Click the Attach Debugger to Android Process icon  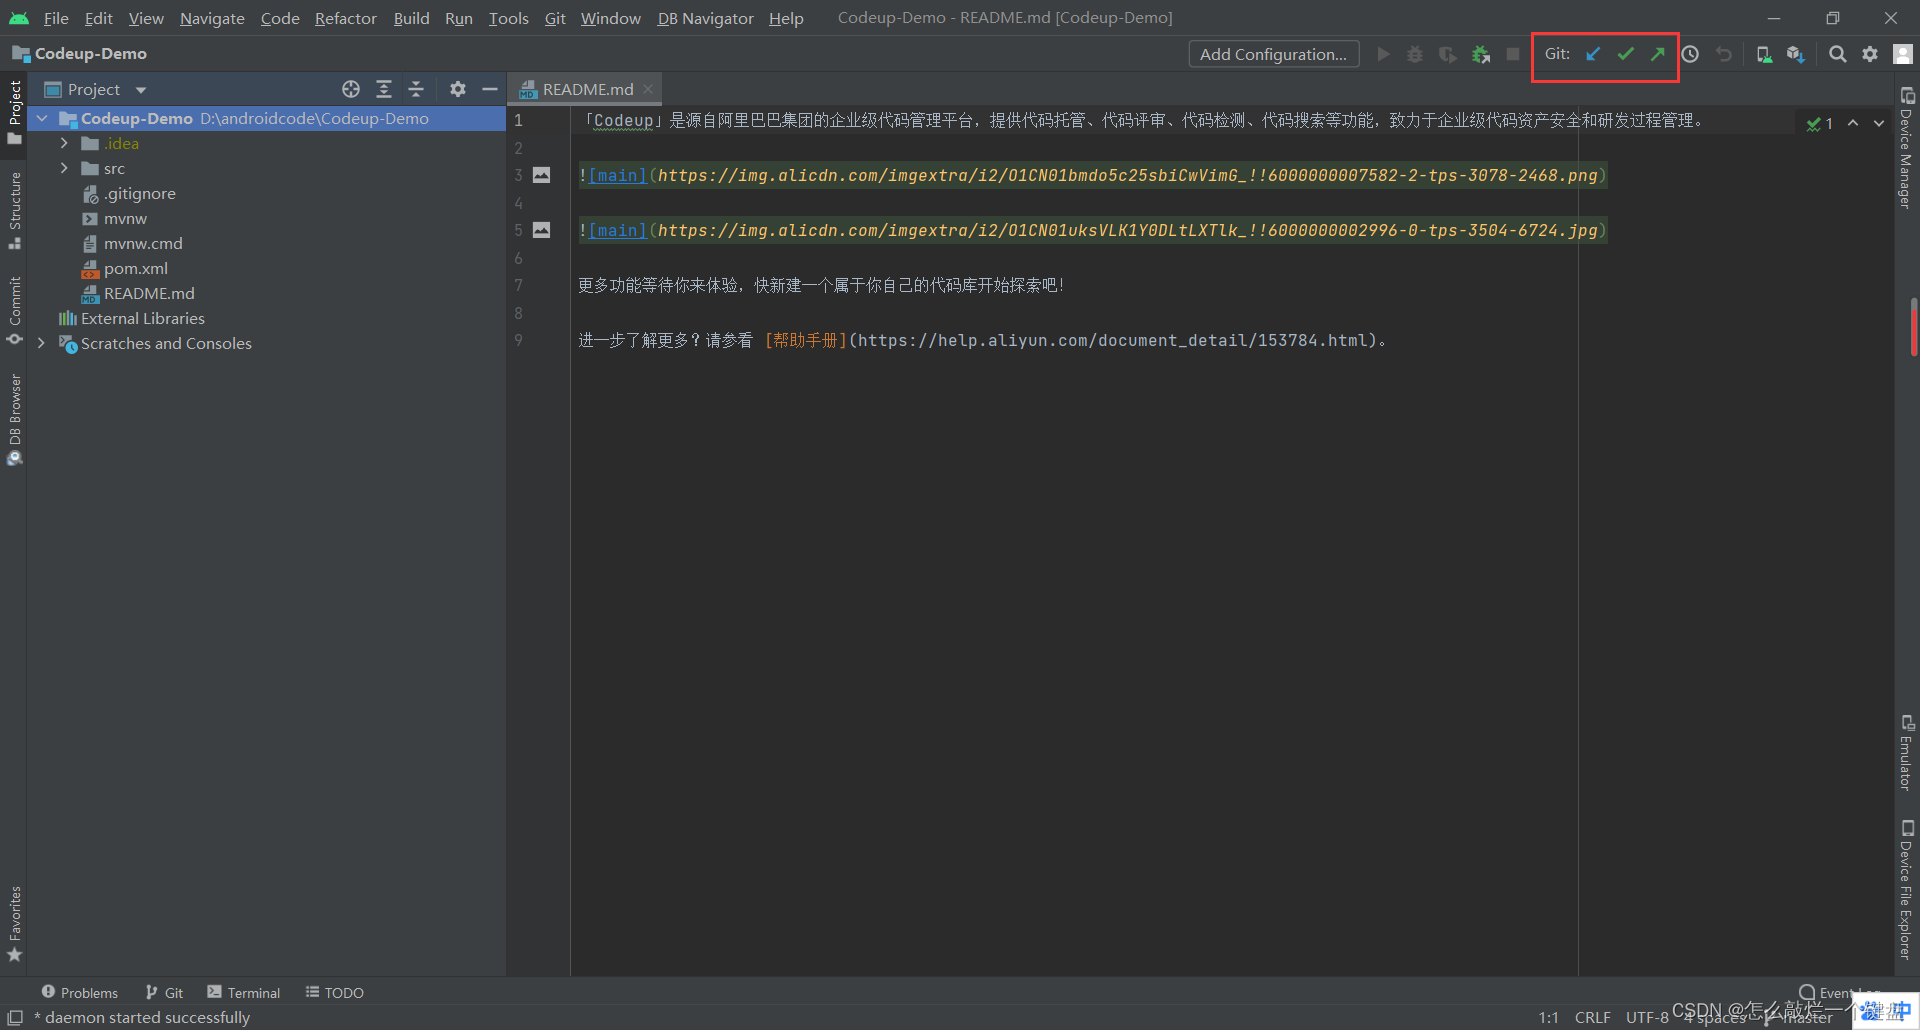(1481, 54)
